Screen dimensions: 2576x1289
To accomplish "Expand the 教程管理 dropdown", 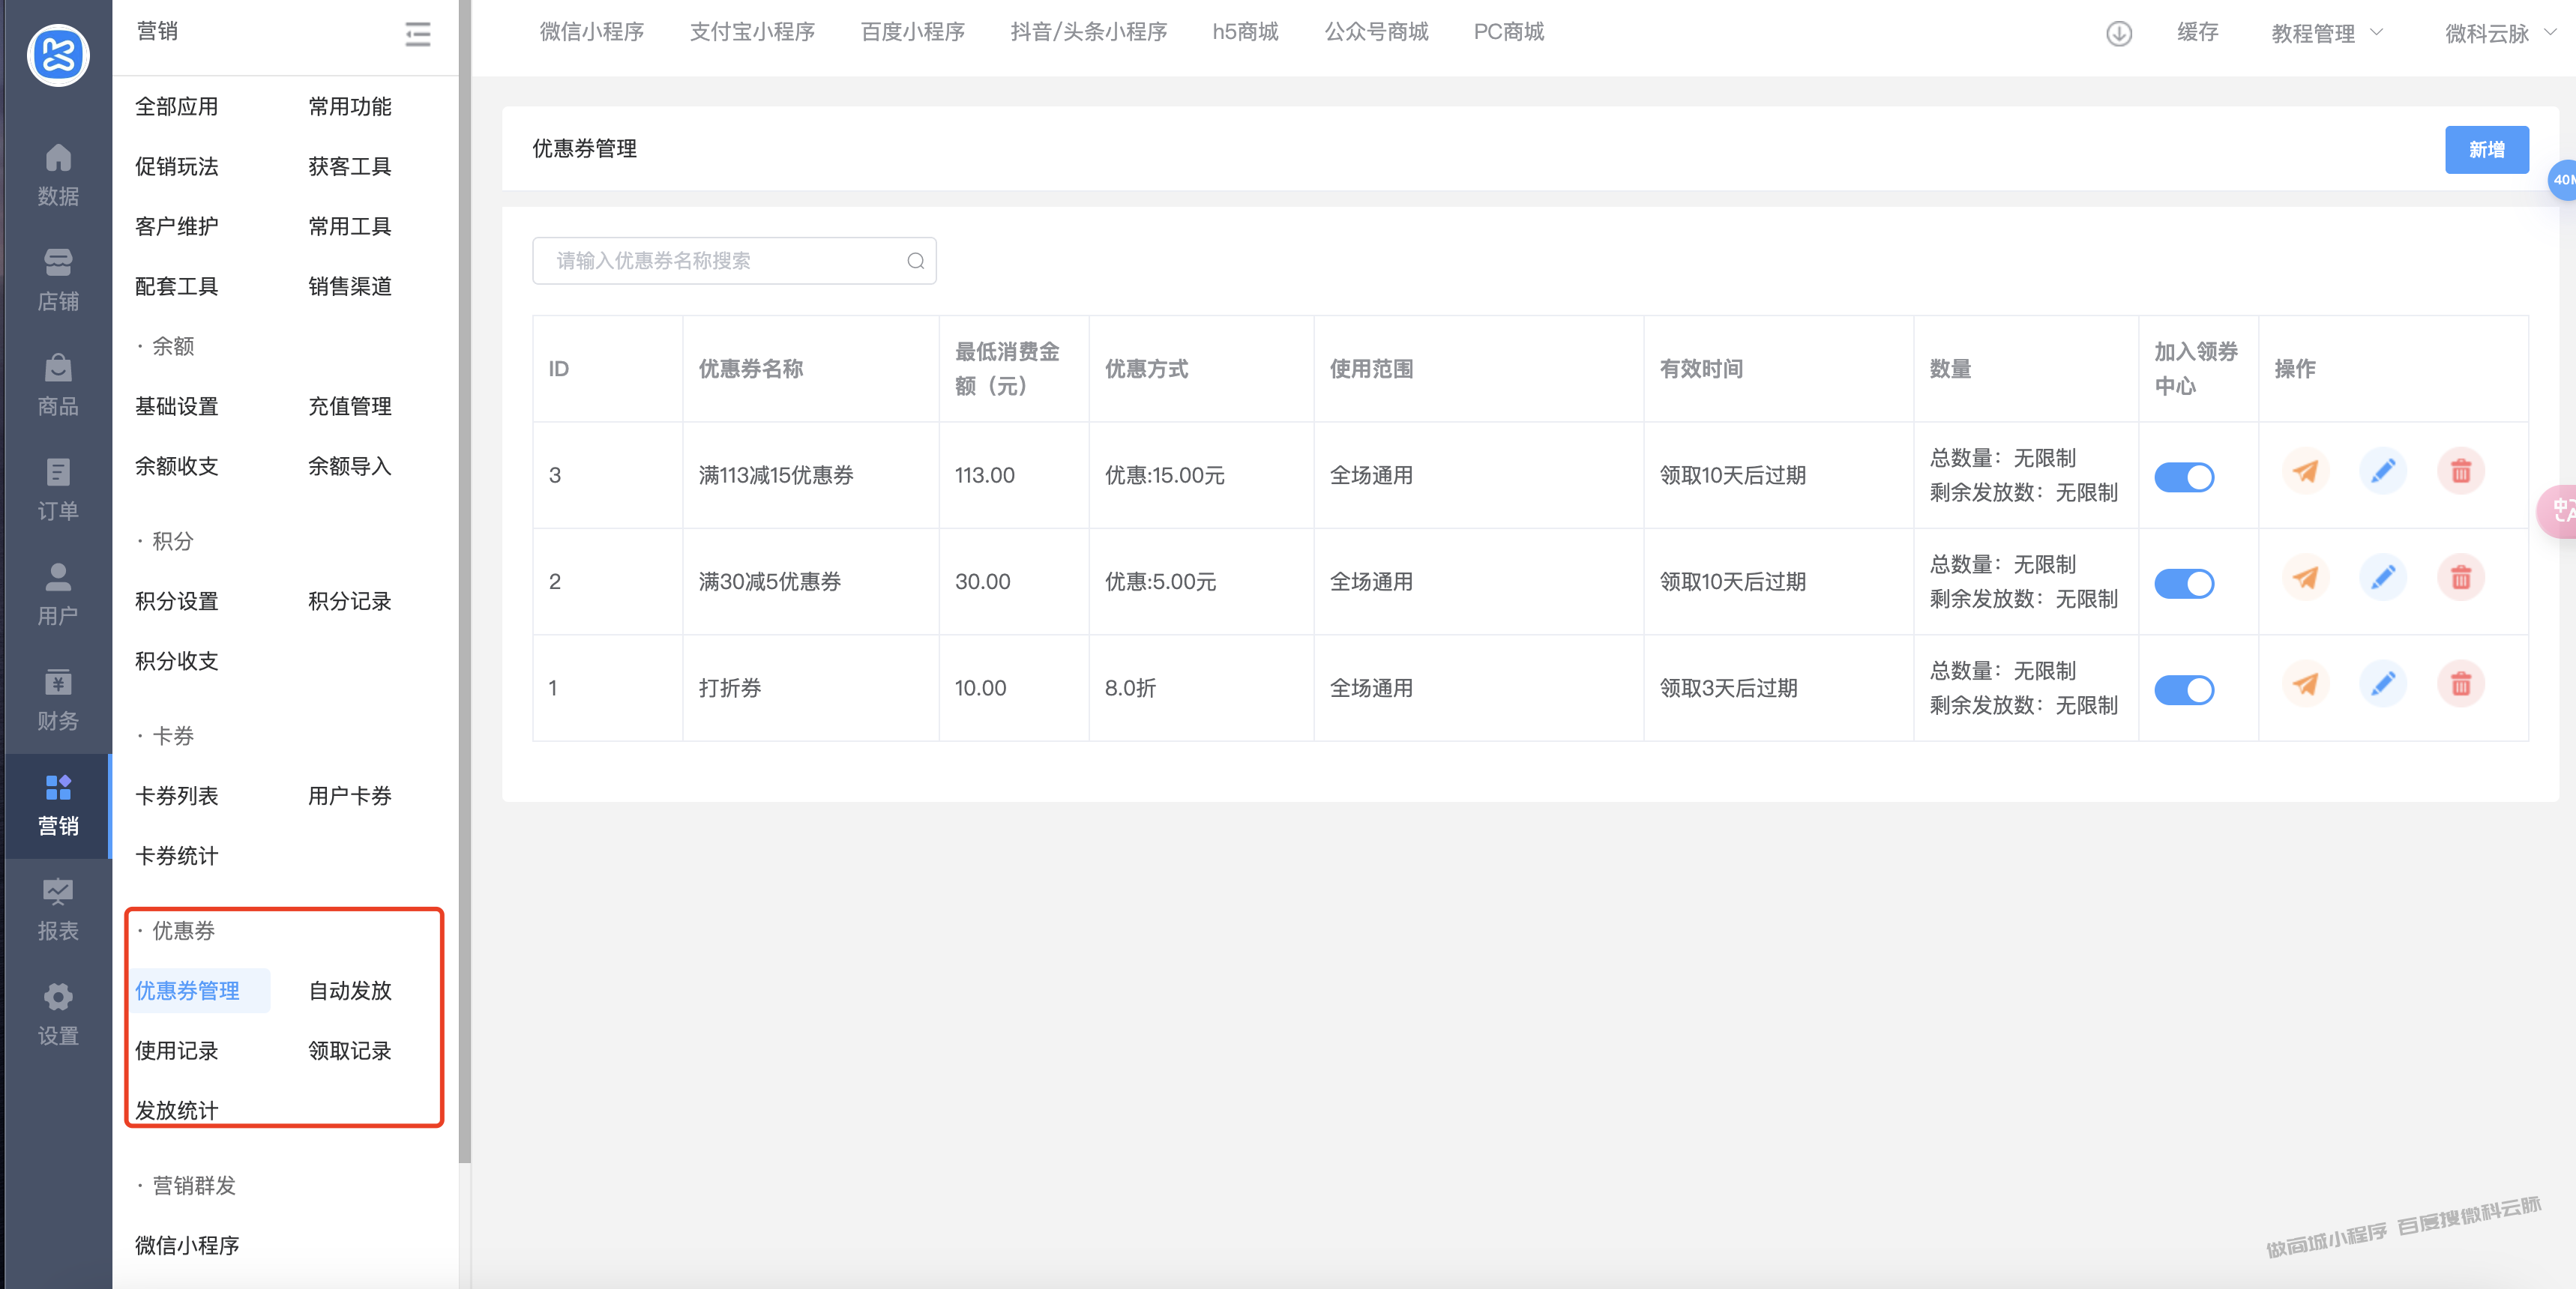I will pos(2327,33).
